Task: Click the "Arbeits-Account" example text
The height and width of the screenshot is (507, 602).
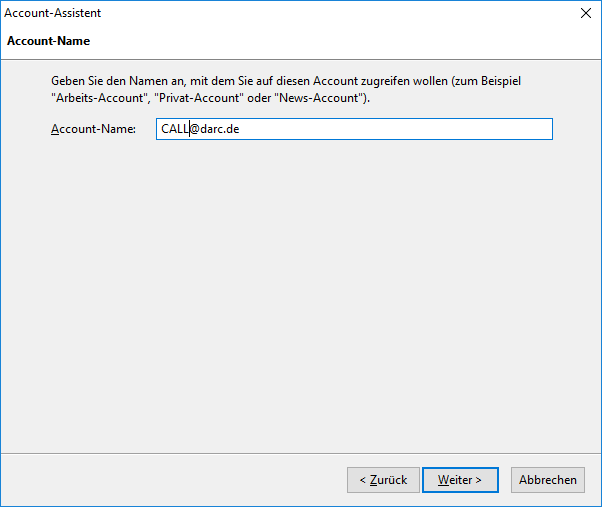Action: click(x=100, y=98)
